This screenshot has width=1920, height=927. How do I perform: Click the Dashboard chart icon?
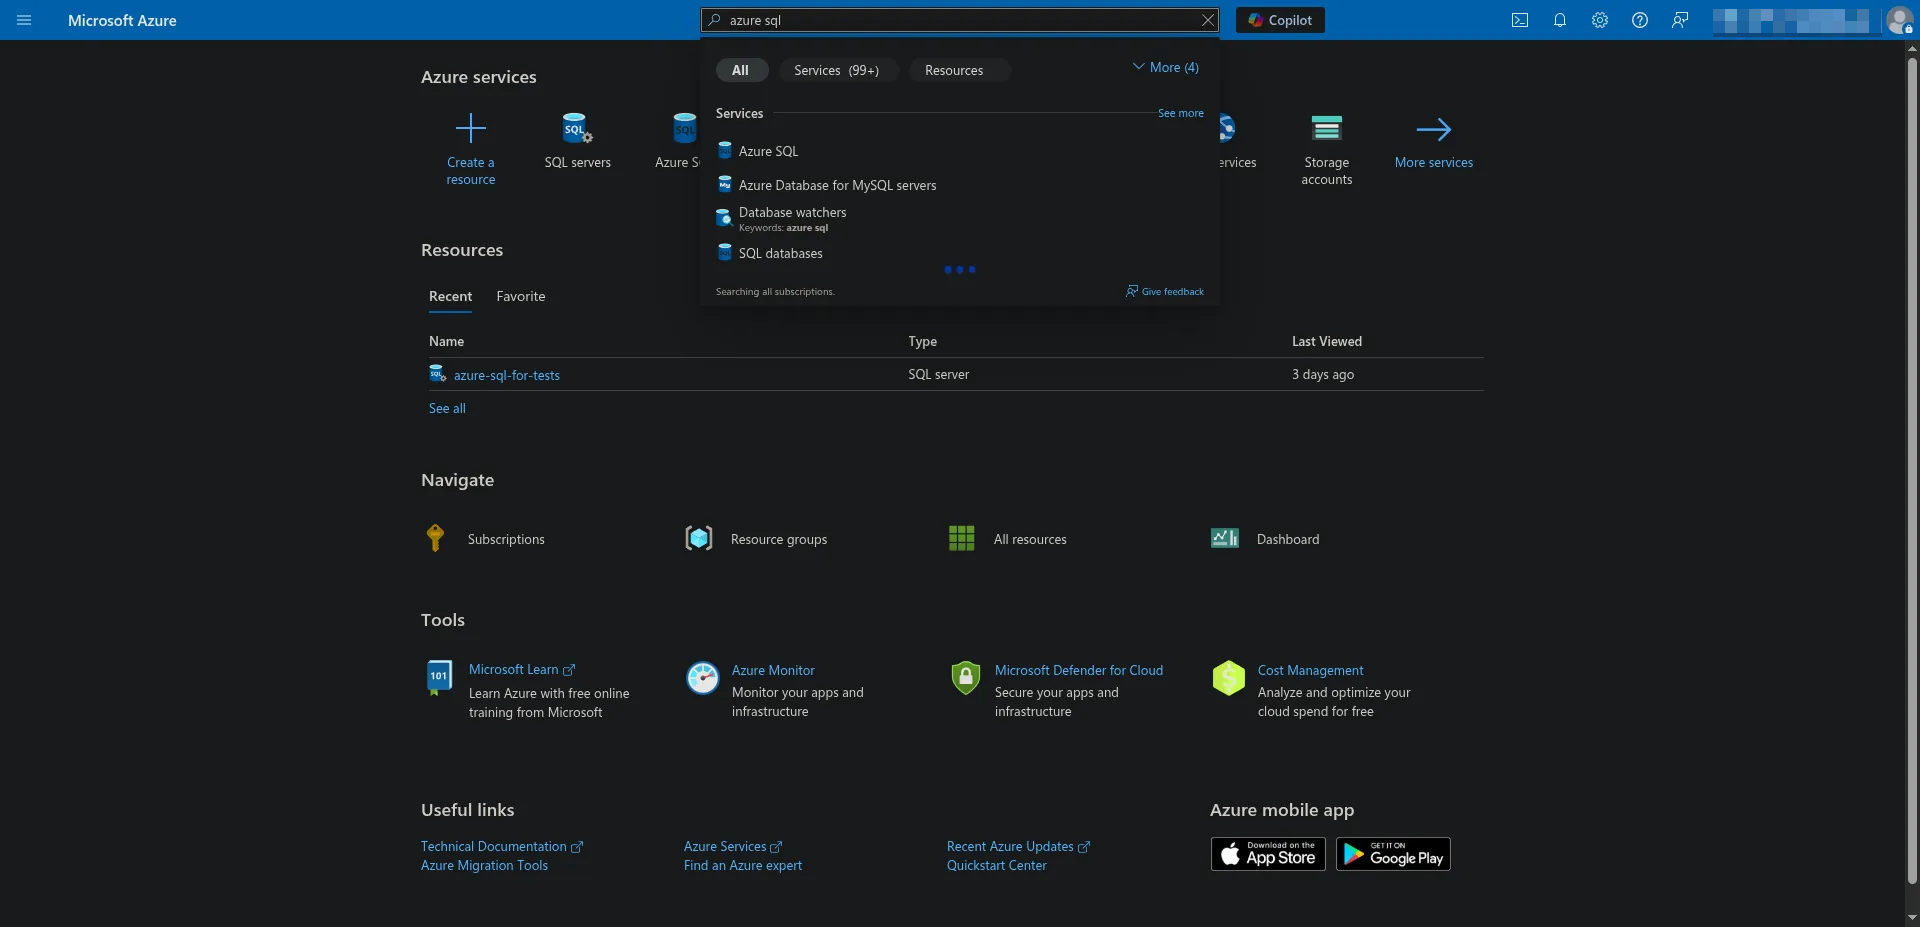[x=1225, y=538]
